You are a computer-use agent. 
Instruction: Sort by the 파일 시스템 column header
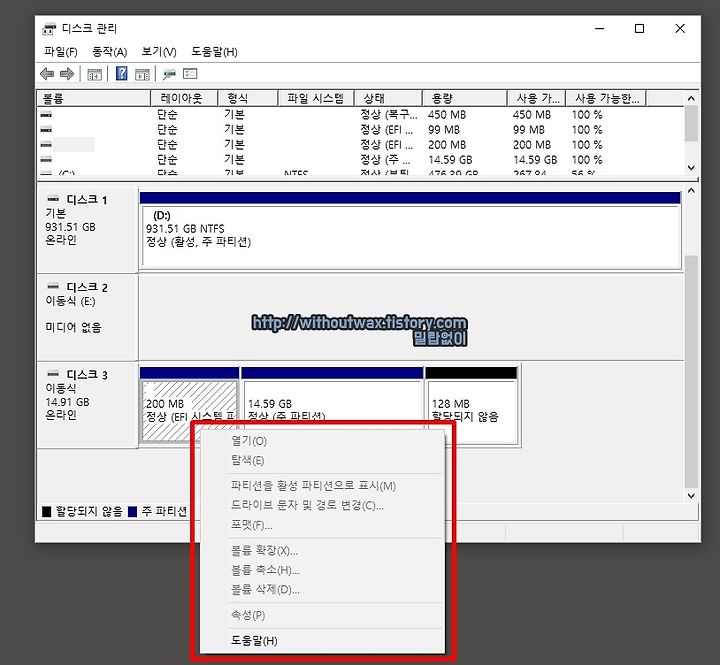pyautogui.click(x=316, y=98)
